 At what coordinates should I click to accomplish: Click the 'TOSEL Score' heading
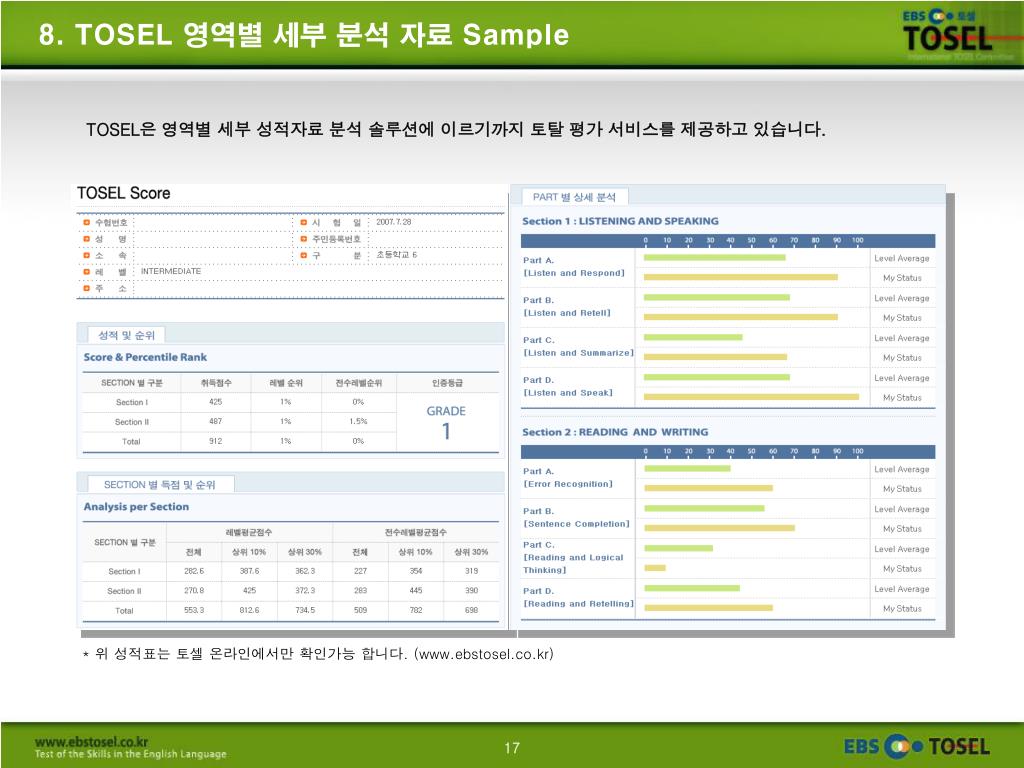(123, 193)
